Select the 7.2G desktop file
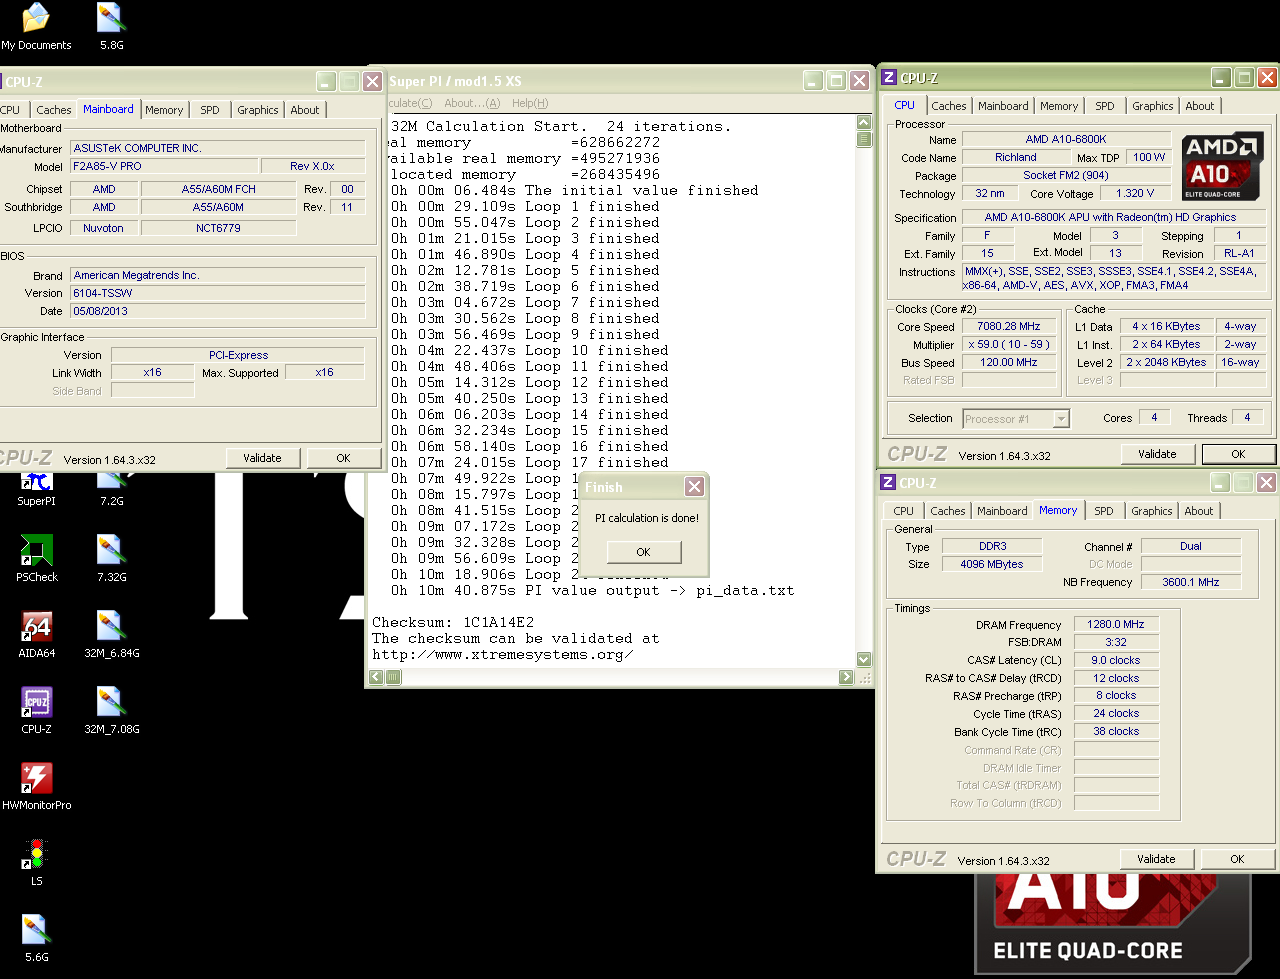This screenshot has width=1280, height=979. coord(111,488)
